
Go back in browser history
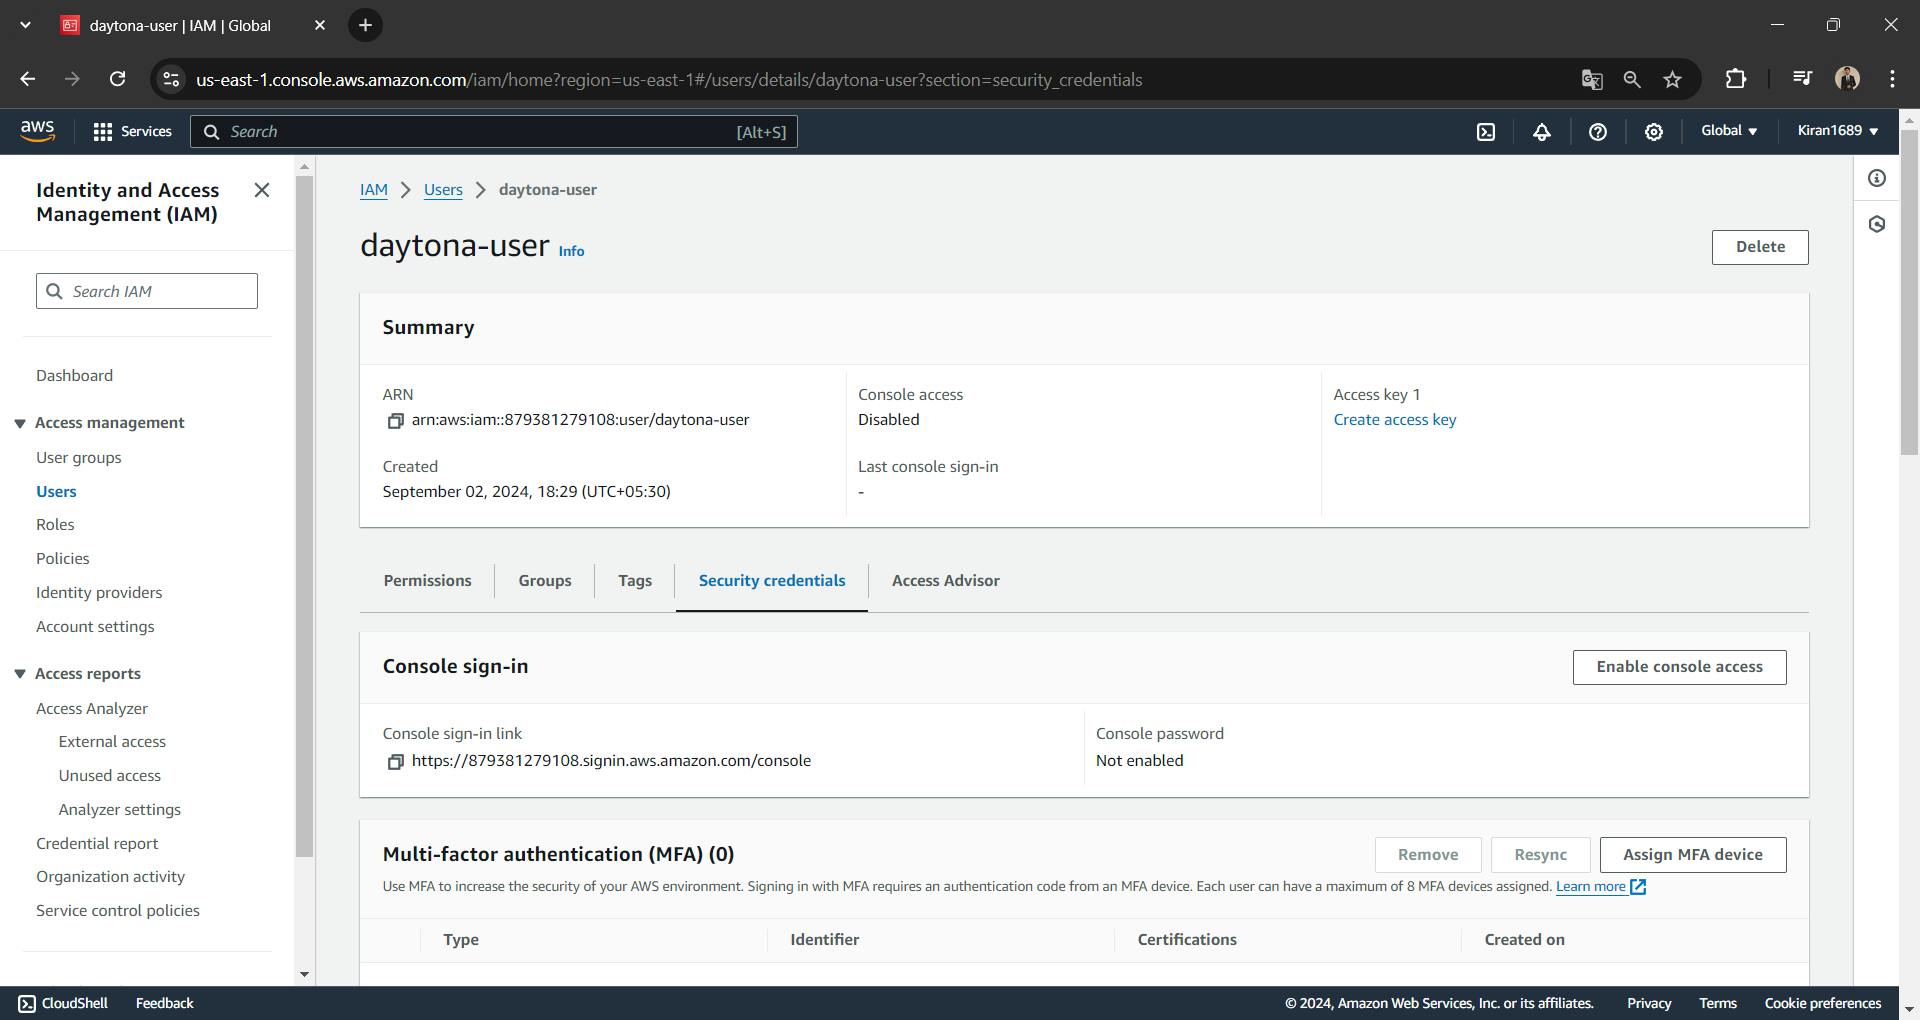(28, 79)
